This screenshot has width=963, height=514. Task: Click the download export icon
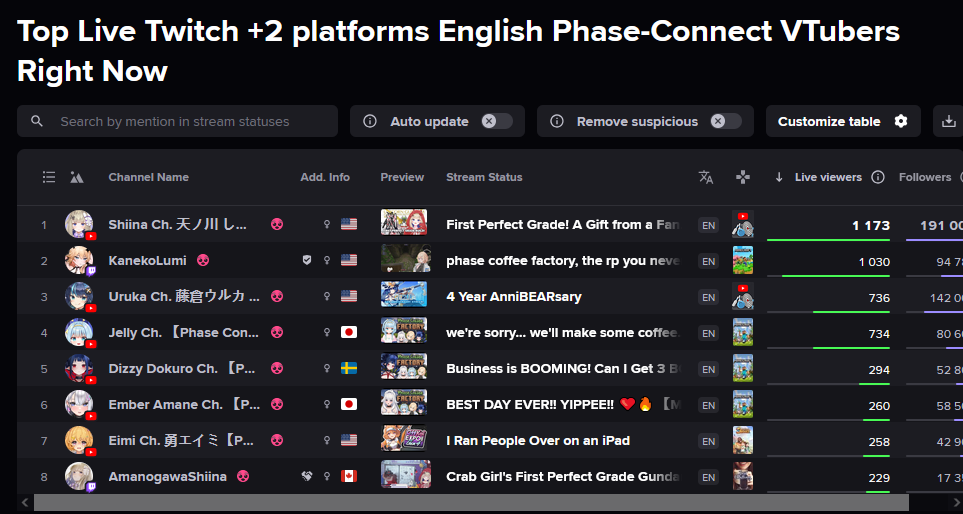click(949, 121)
